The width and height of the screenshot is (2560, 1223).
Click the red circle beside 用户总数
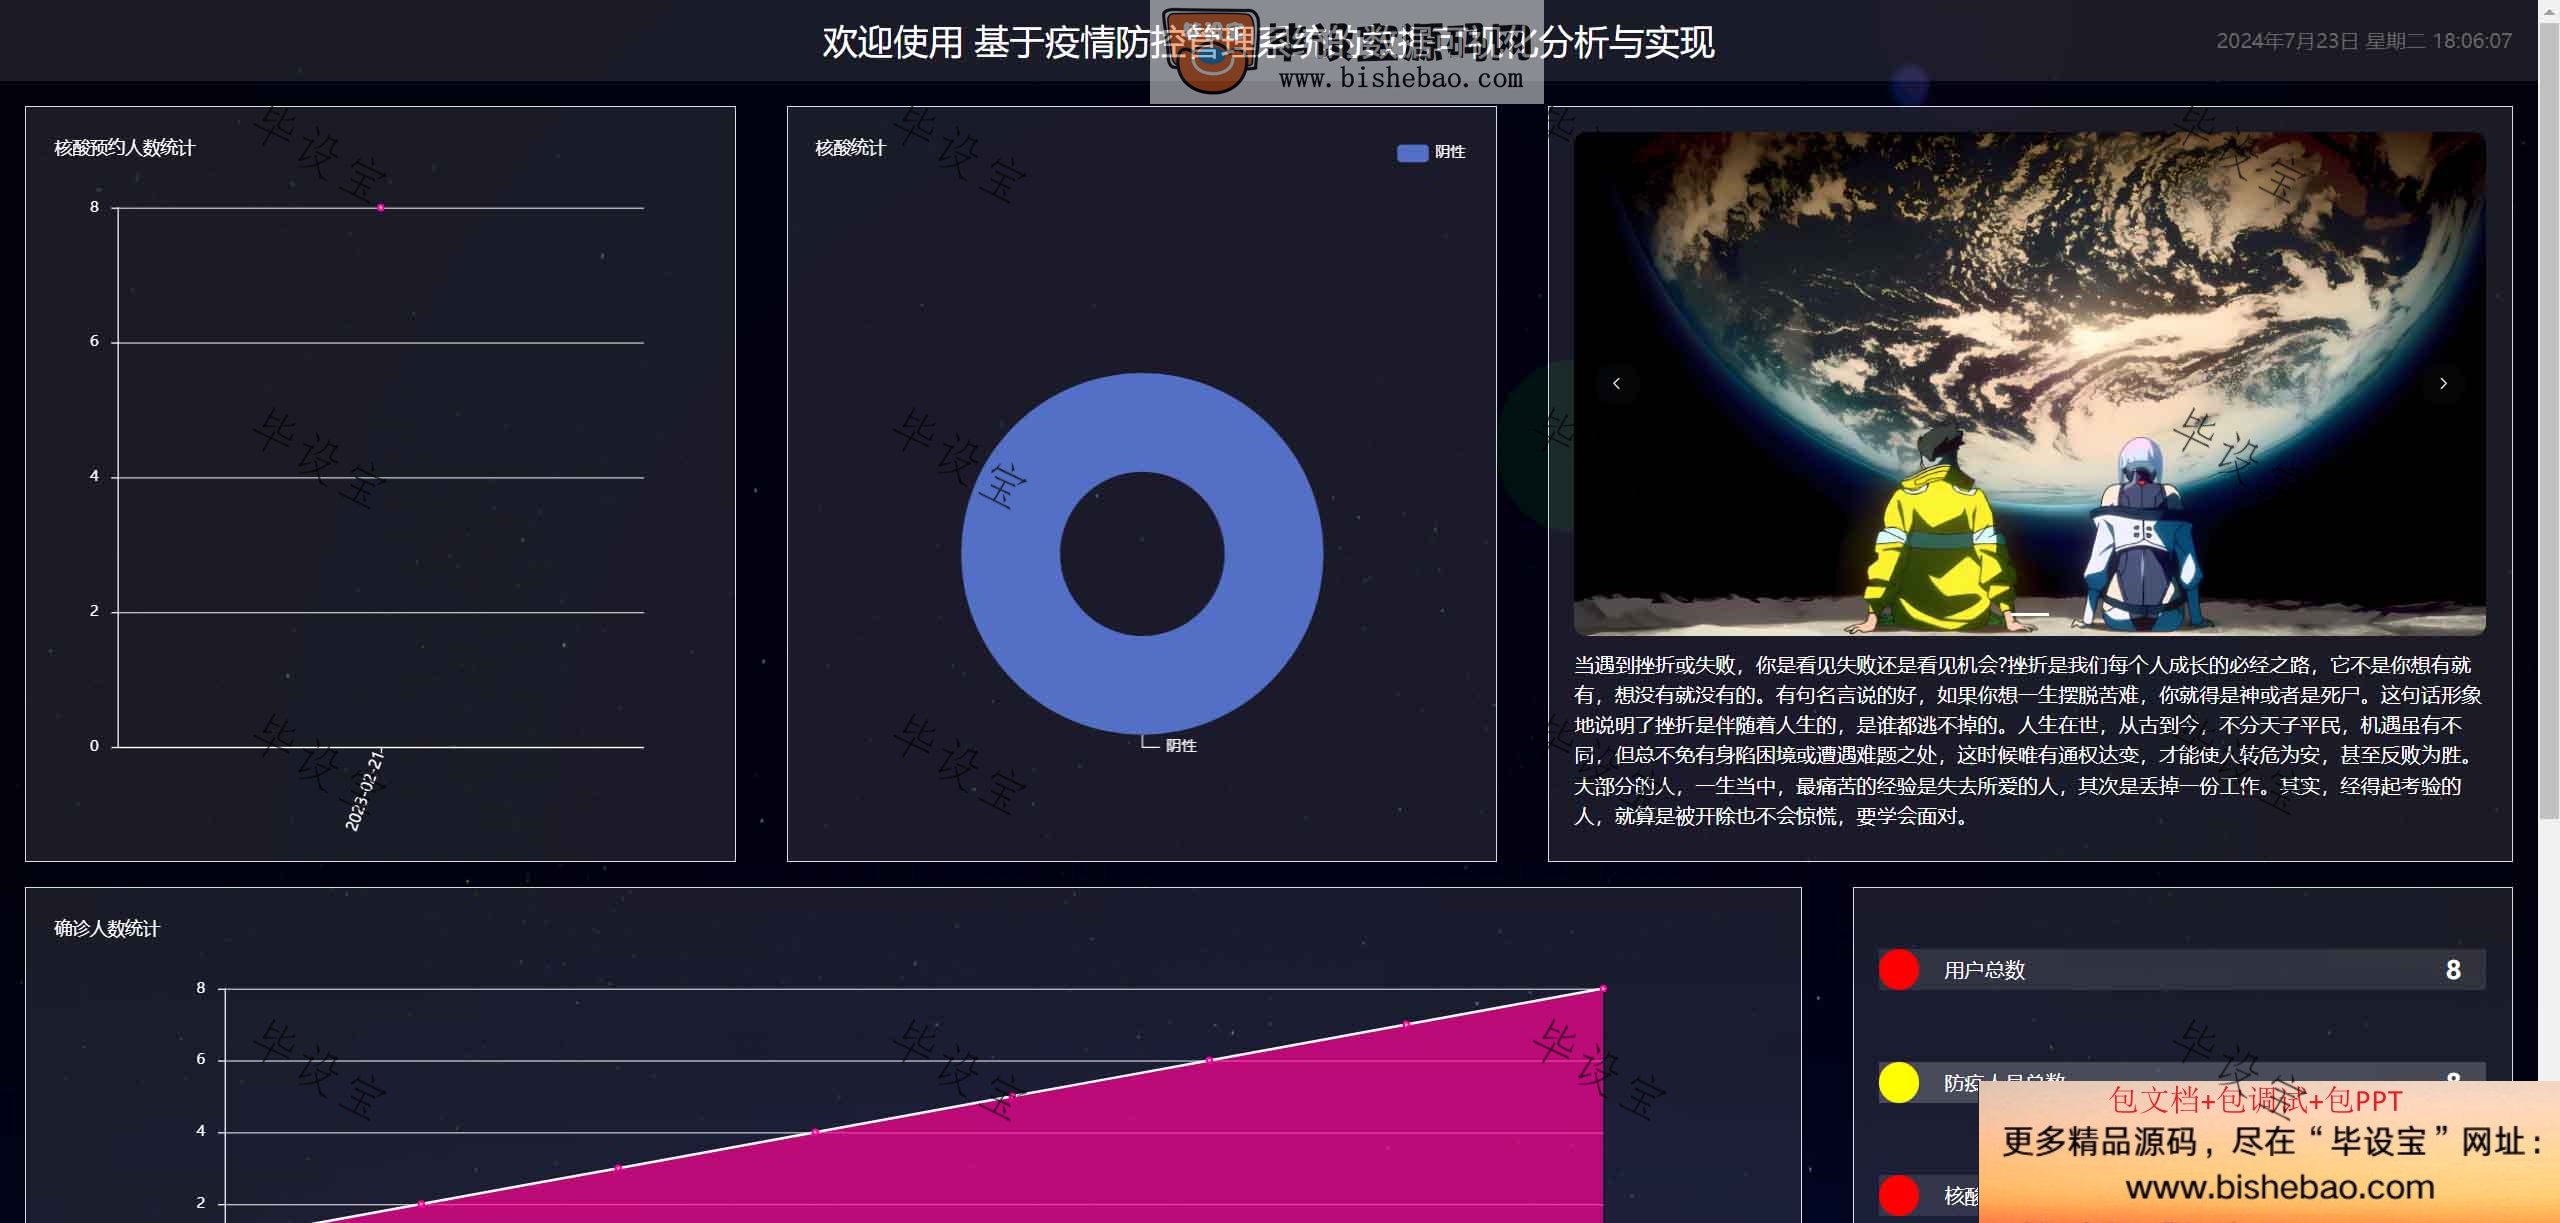pyautogui.click(x=1898, y=969)
